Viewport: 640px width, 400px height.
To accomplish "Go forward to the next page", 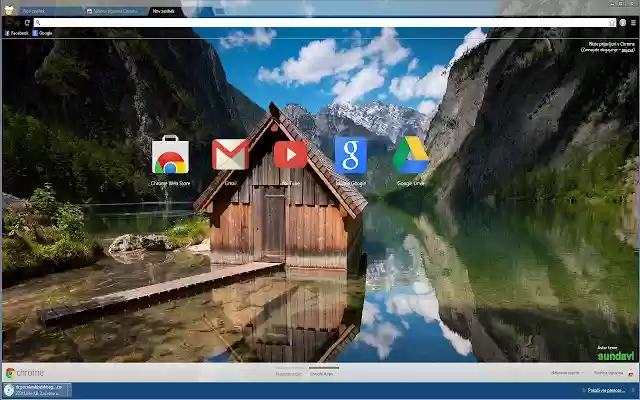I will 18,23.
